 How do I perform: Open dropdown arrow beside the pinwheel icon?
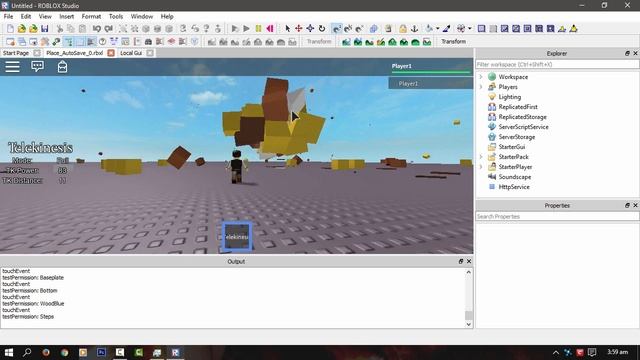click(x=469, y=29)
